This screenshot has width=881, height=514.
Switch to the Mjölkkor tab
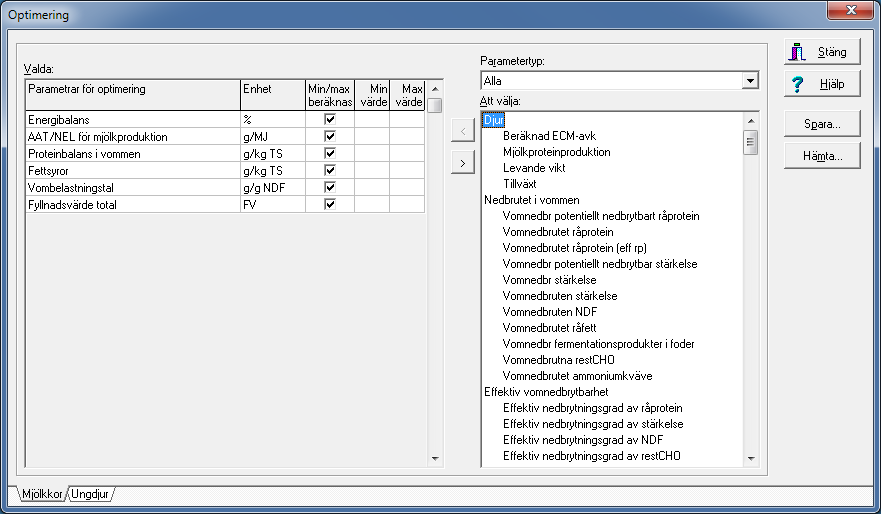(42, 494)
